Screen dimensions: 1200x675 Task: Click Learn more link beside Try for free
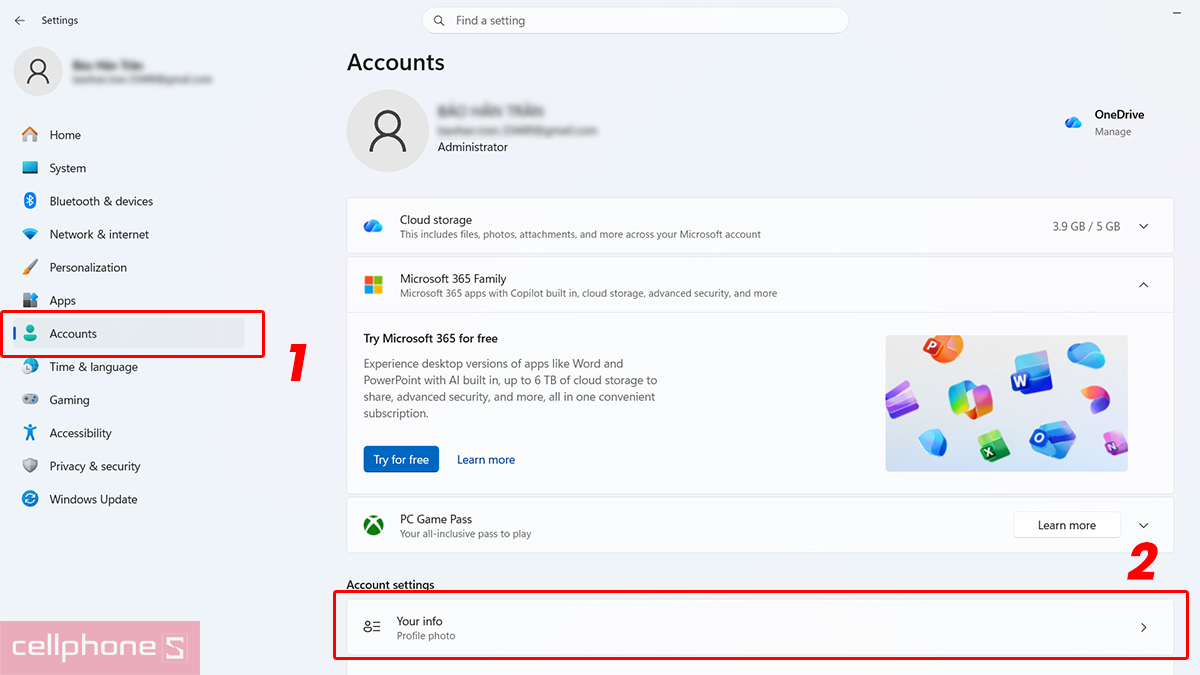(x=486, y=459)
